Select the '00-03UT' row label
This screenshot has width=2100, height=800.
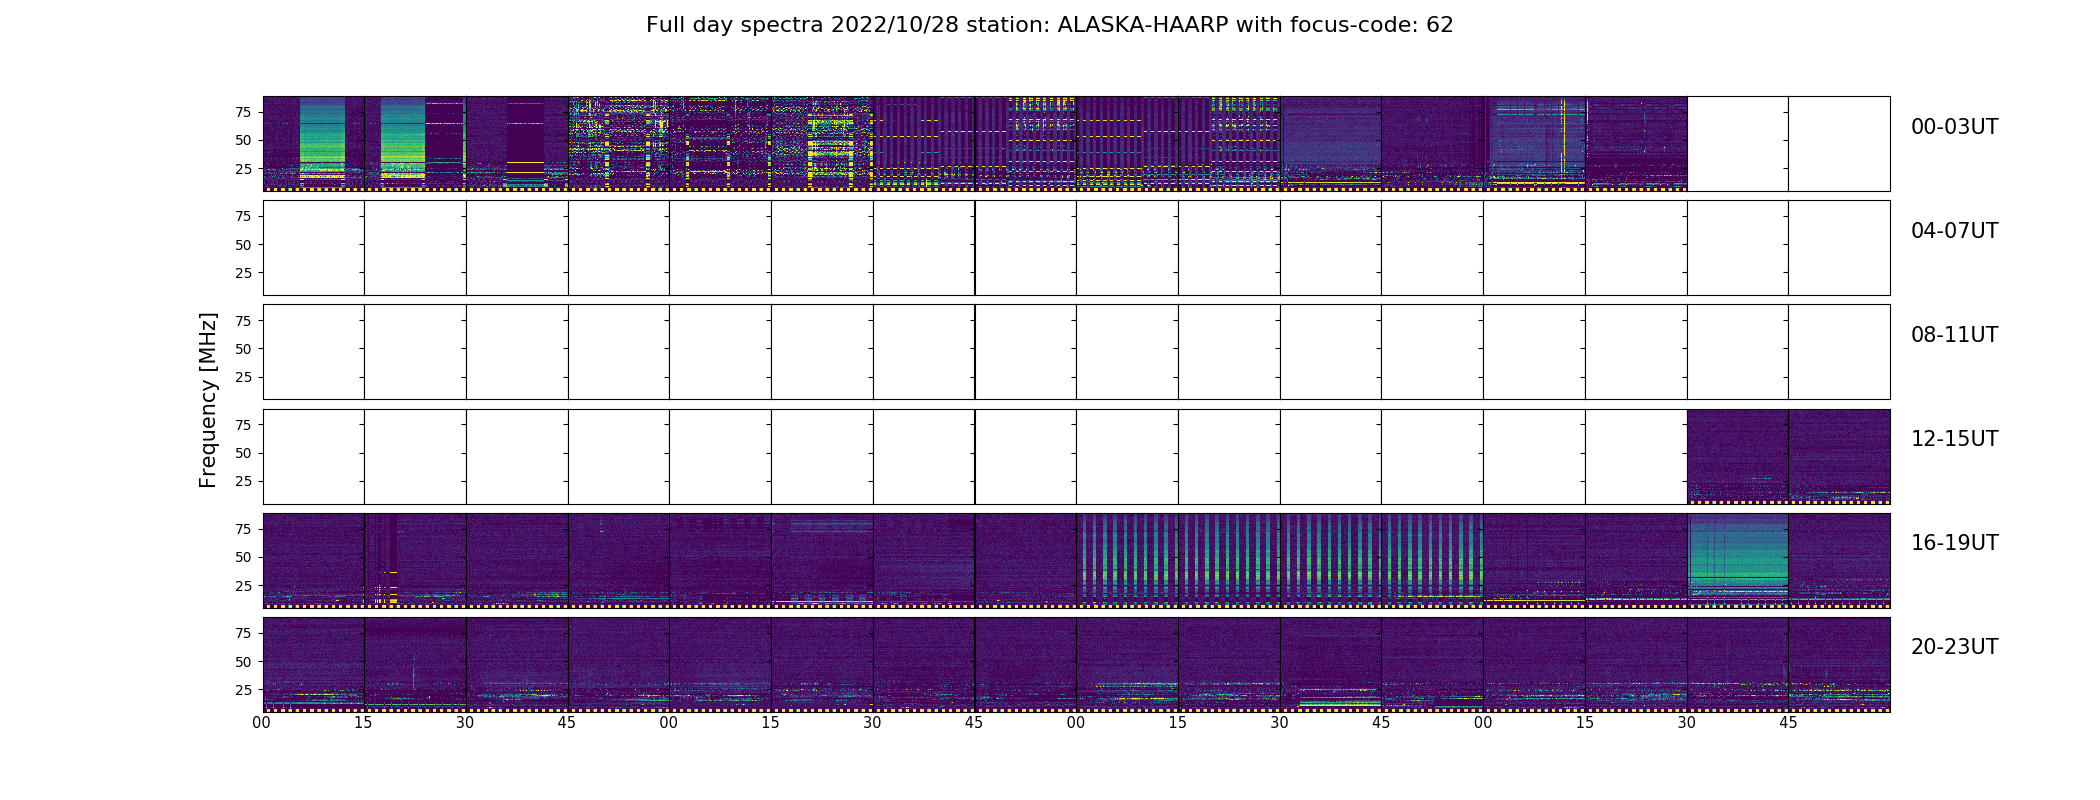[1954, 127]
